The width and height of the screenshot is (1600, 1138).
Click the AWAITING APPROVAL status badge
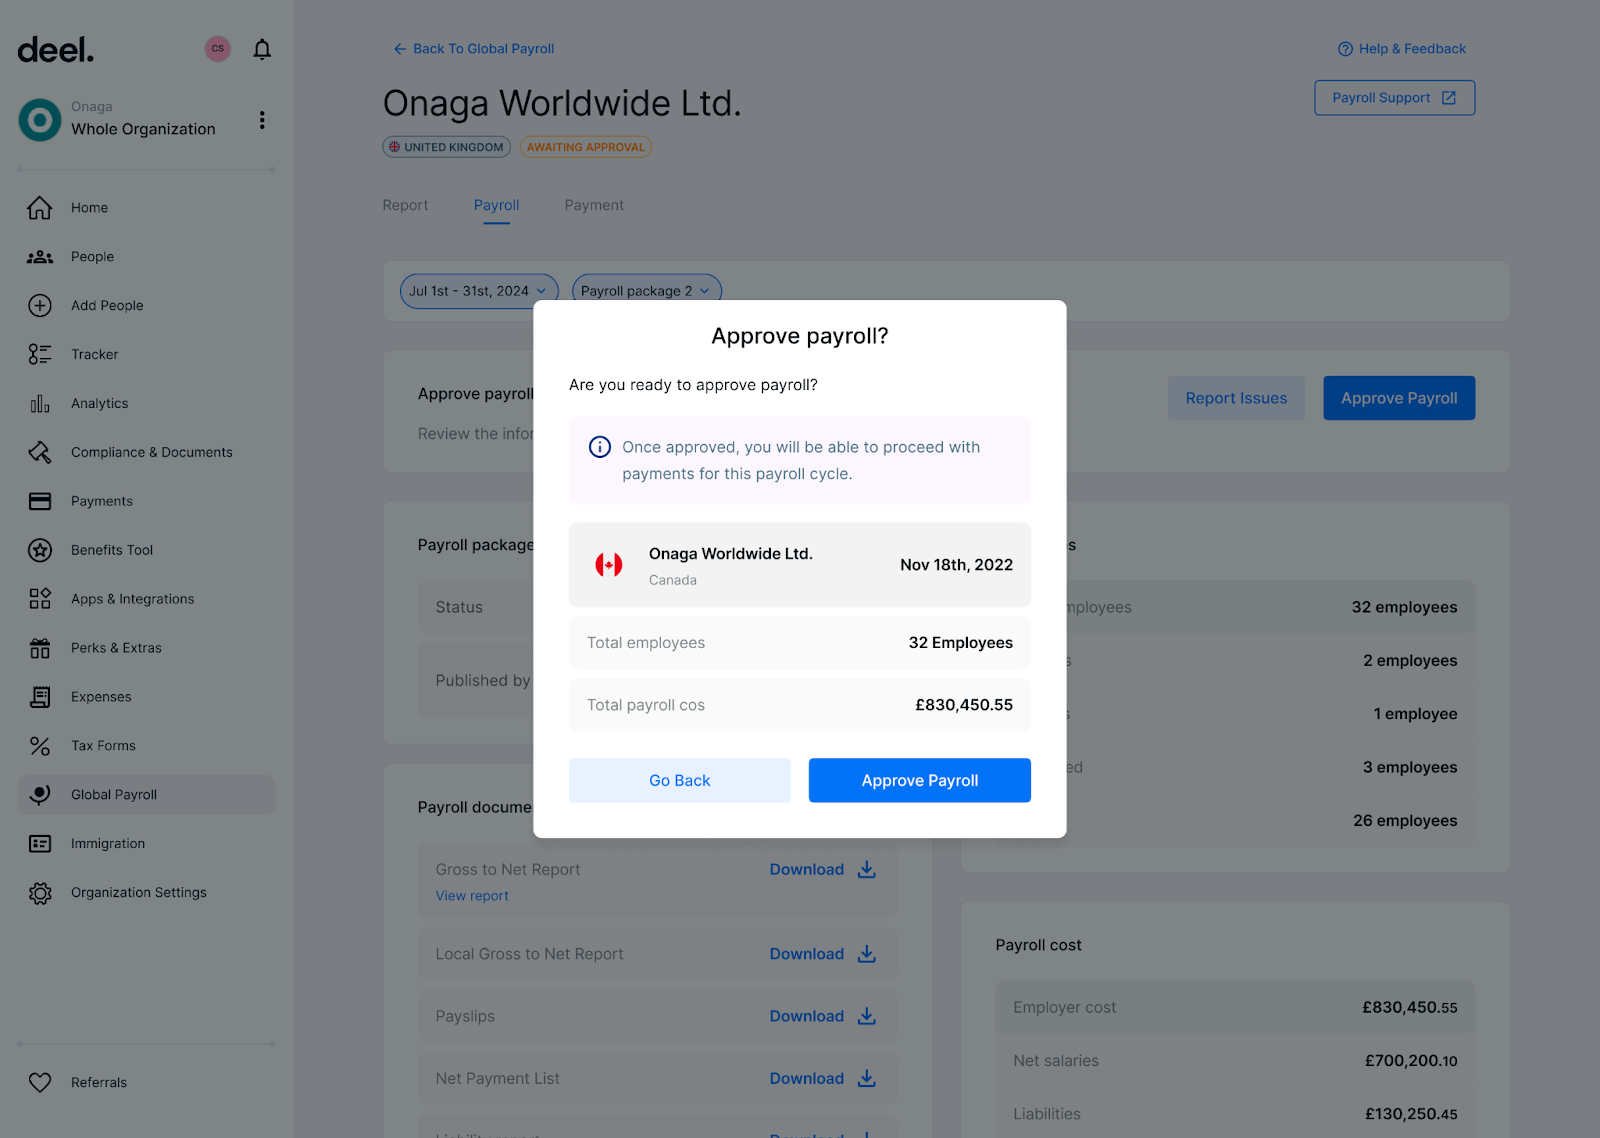click(586, 147)
